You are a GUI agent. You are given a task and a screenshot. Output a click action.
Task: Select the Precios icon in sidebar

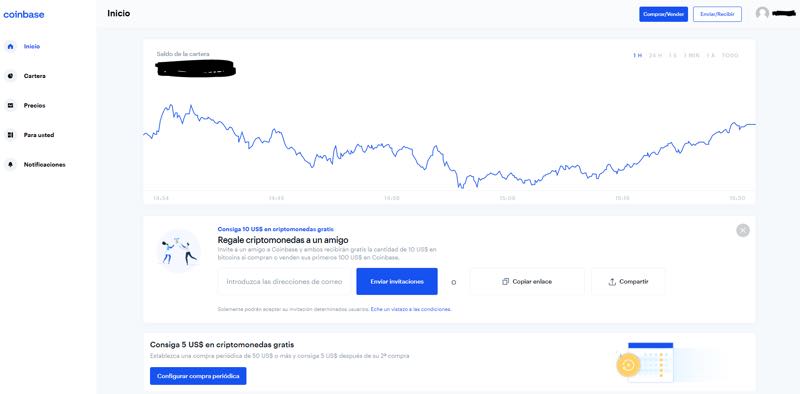tap(10, 106)
